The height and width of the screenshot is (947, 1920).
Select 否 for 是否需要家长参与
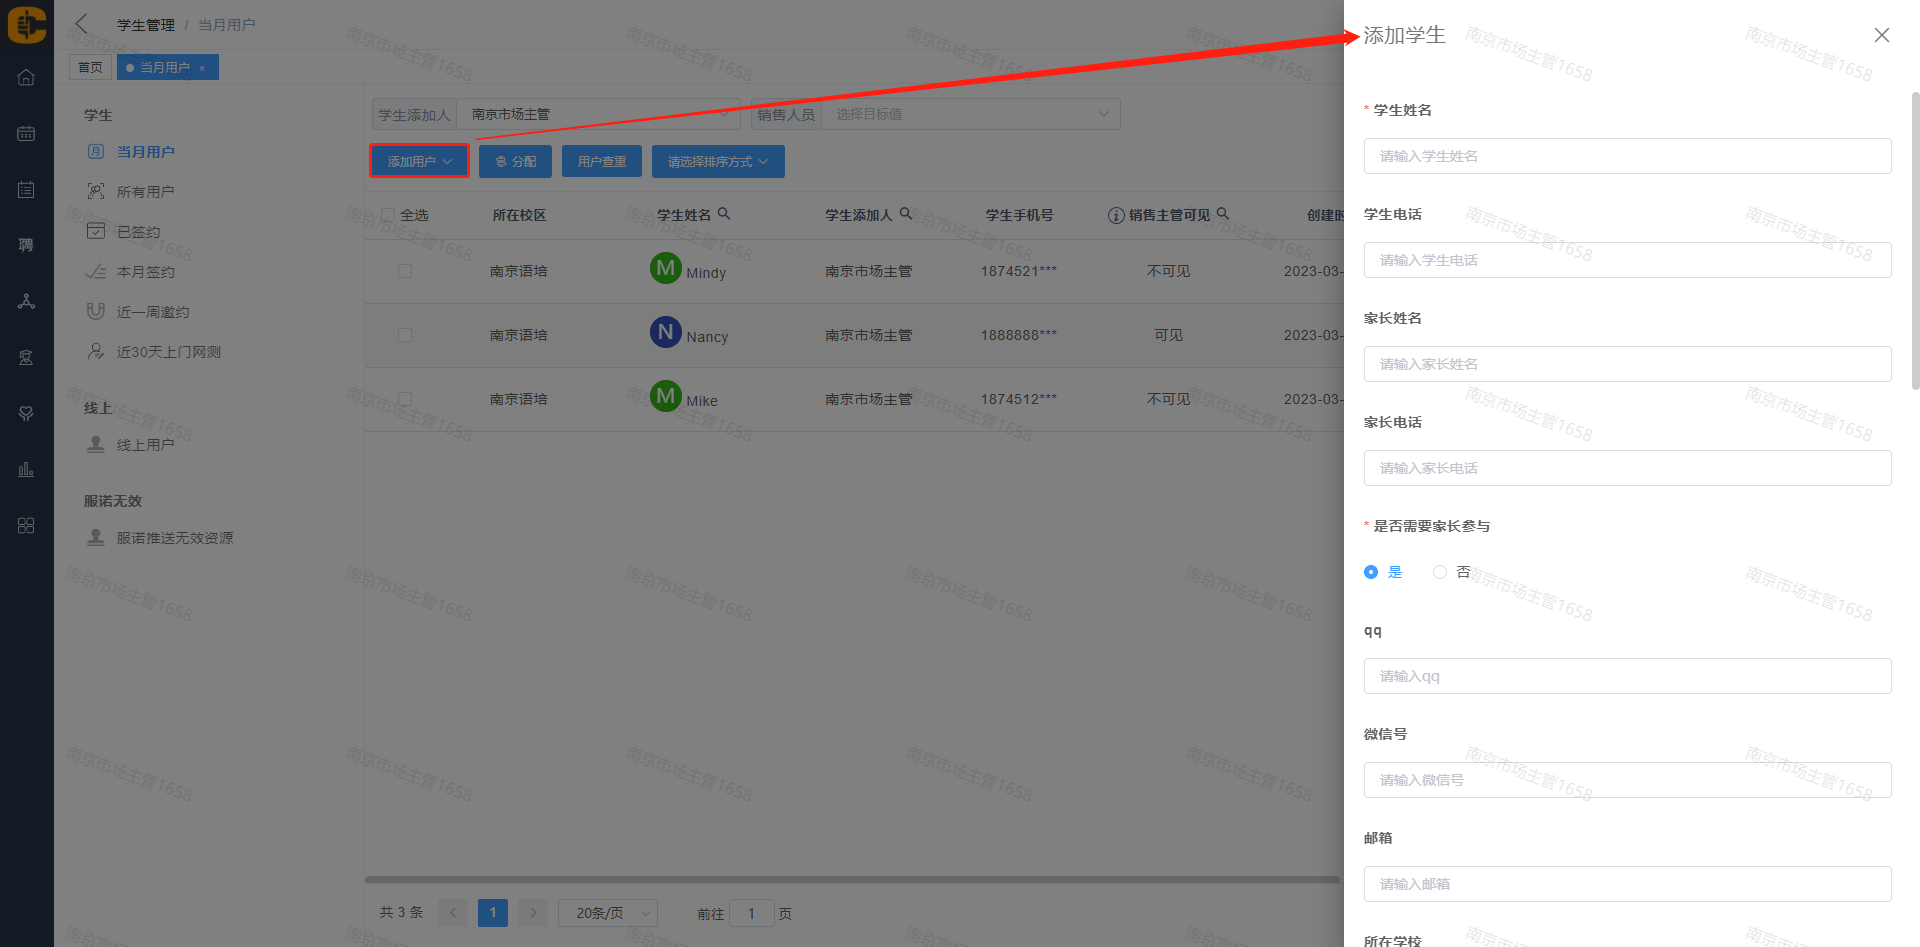[1440, 572]
